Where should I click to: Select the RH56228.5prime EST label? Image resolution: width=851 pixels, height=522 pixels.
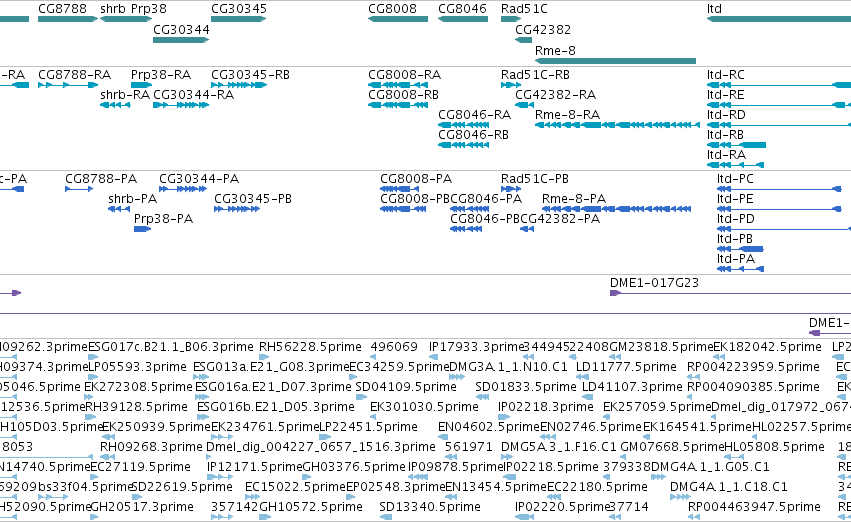(x=310, y=347)
